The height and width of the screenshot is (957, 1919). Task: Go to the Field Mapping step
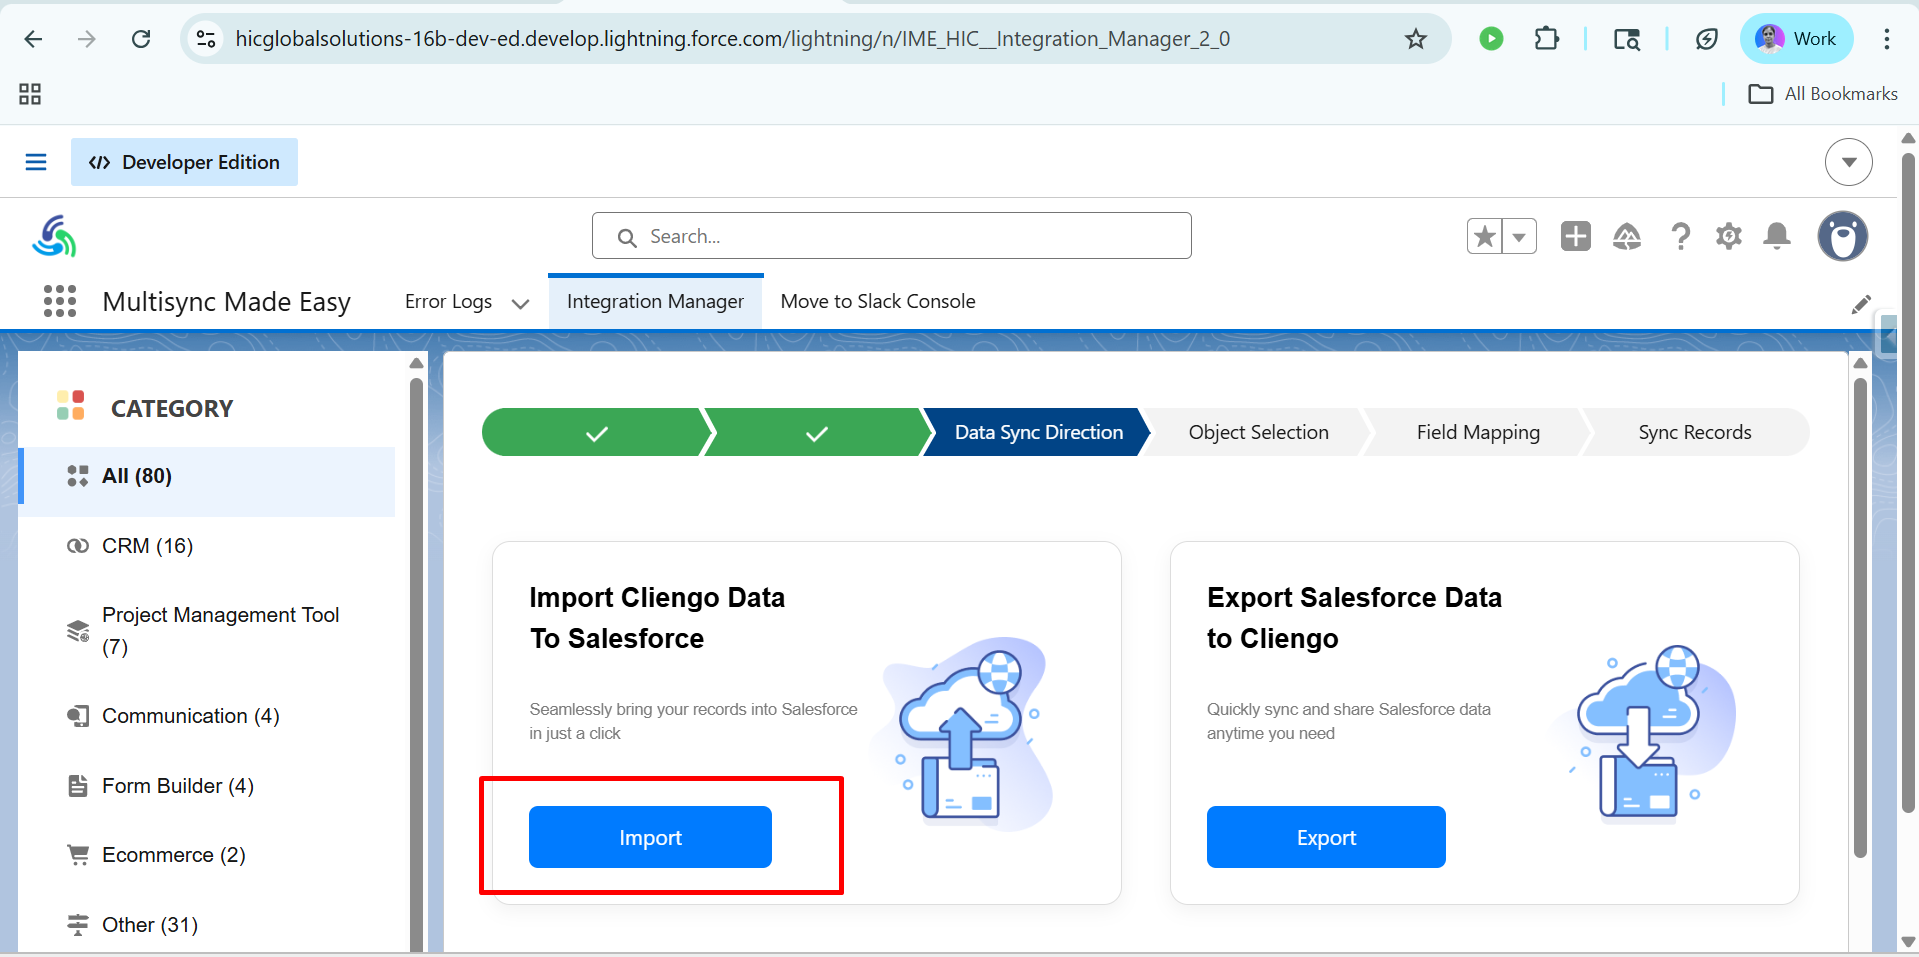[1478, 432]
